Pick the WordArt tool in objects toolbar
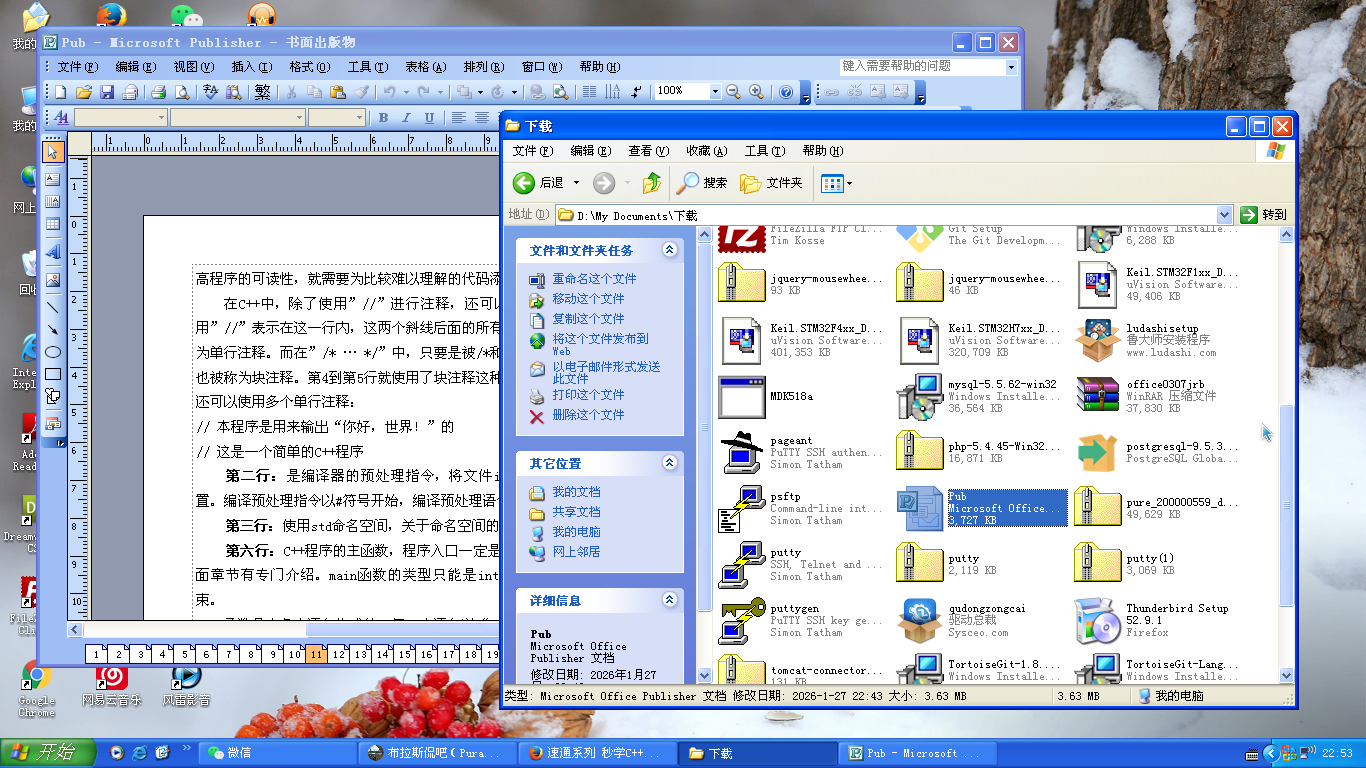 53,252
